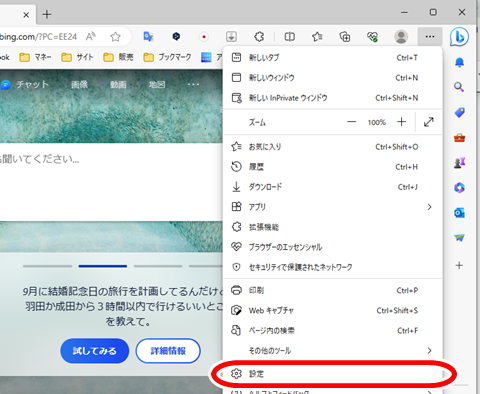The width and height of the screenshot is (480, 394).
Task: Choose ページ内の検索 from the menu
Action: [333, 330]
